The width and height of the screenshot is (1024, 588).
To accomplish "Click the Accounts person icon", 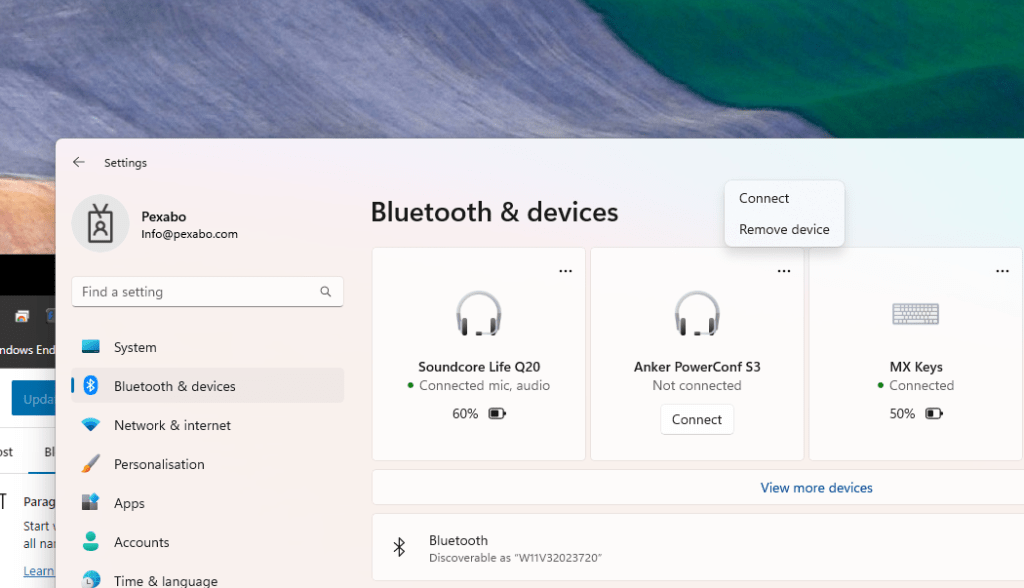I will coord(91,542).
